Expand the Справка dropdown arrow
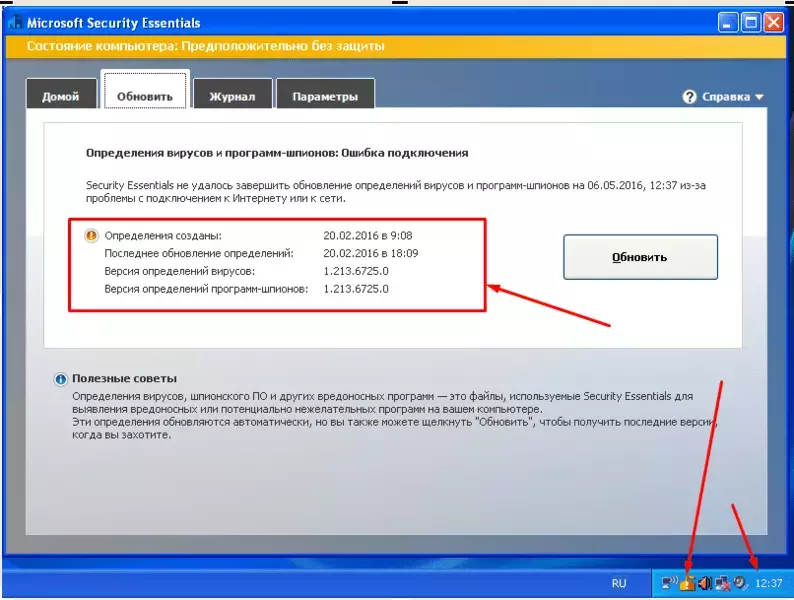This screenshot has width=794, height=600. 759,97
